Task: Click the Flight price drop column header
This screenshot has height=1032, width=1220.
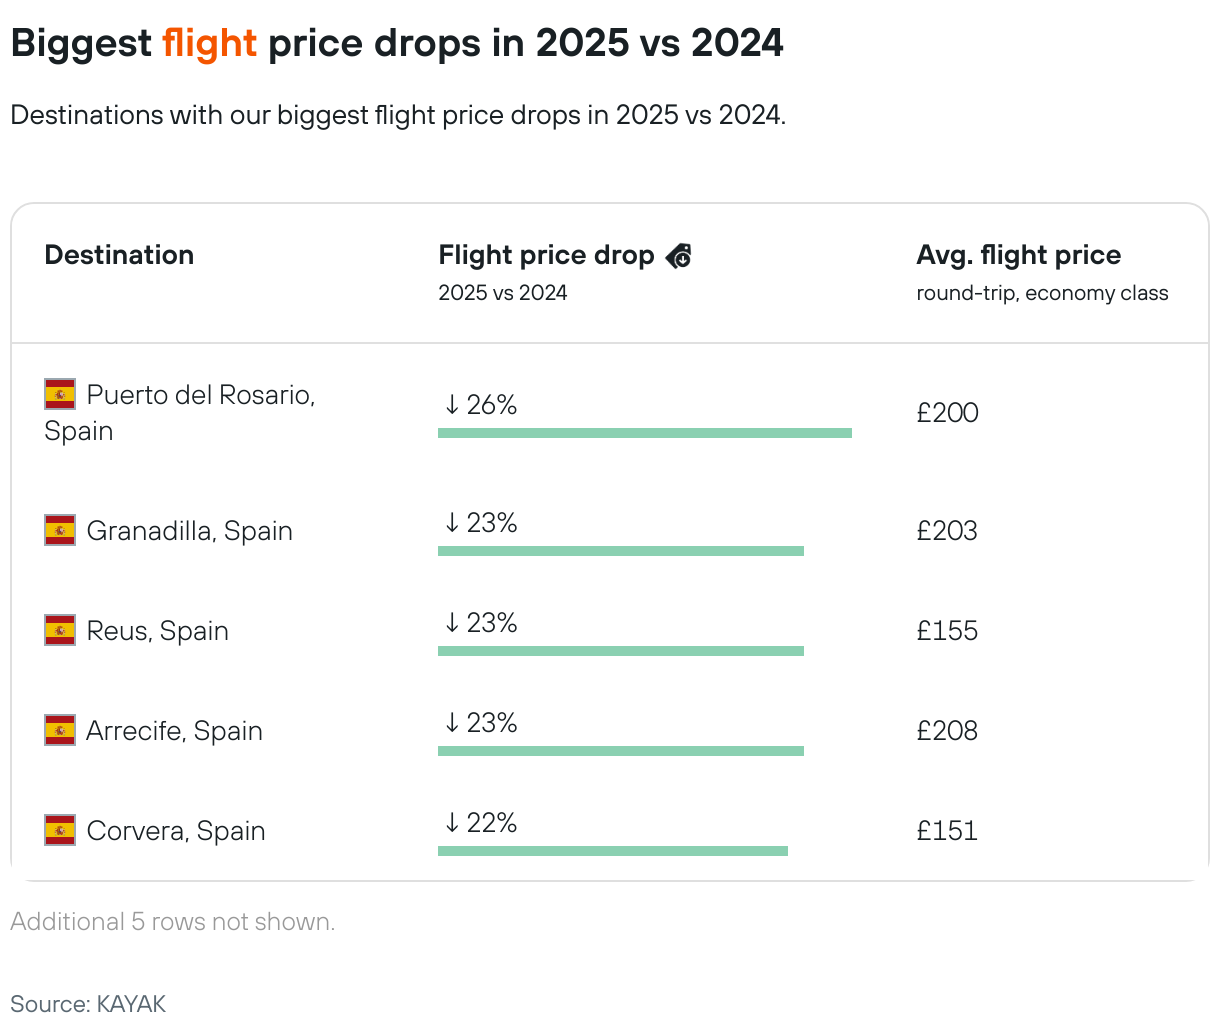Action: coord(546,255)
